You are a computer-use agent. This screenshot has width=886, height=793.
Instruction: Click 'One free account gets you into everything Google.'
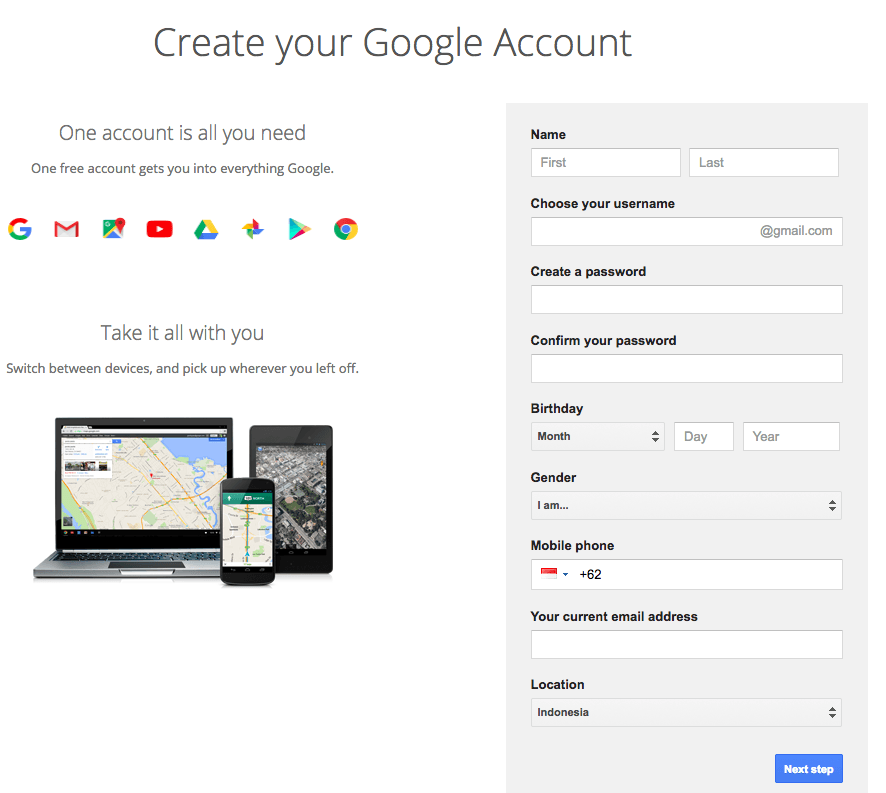point(182,168)
